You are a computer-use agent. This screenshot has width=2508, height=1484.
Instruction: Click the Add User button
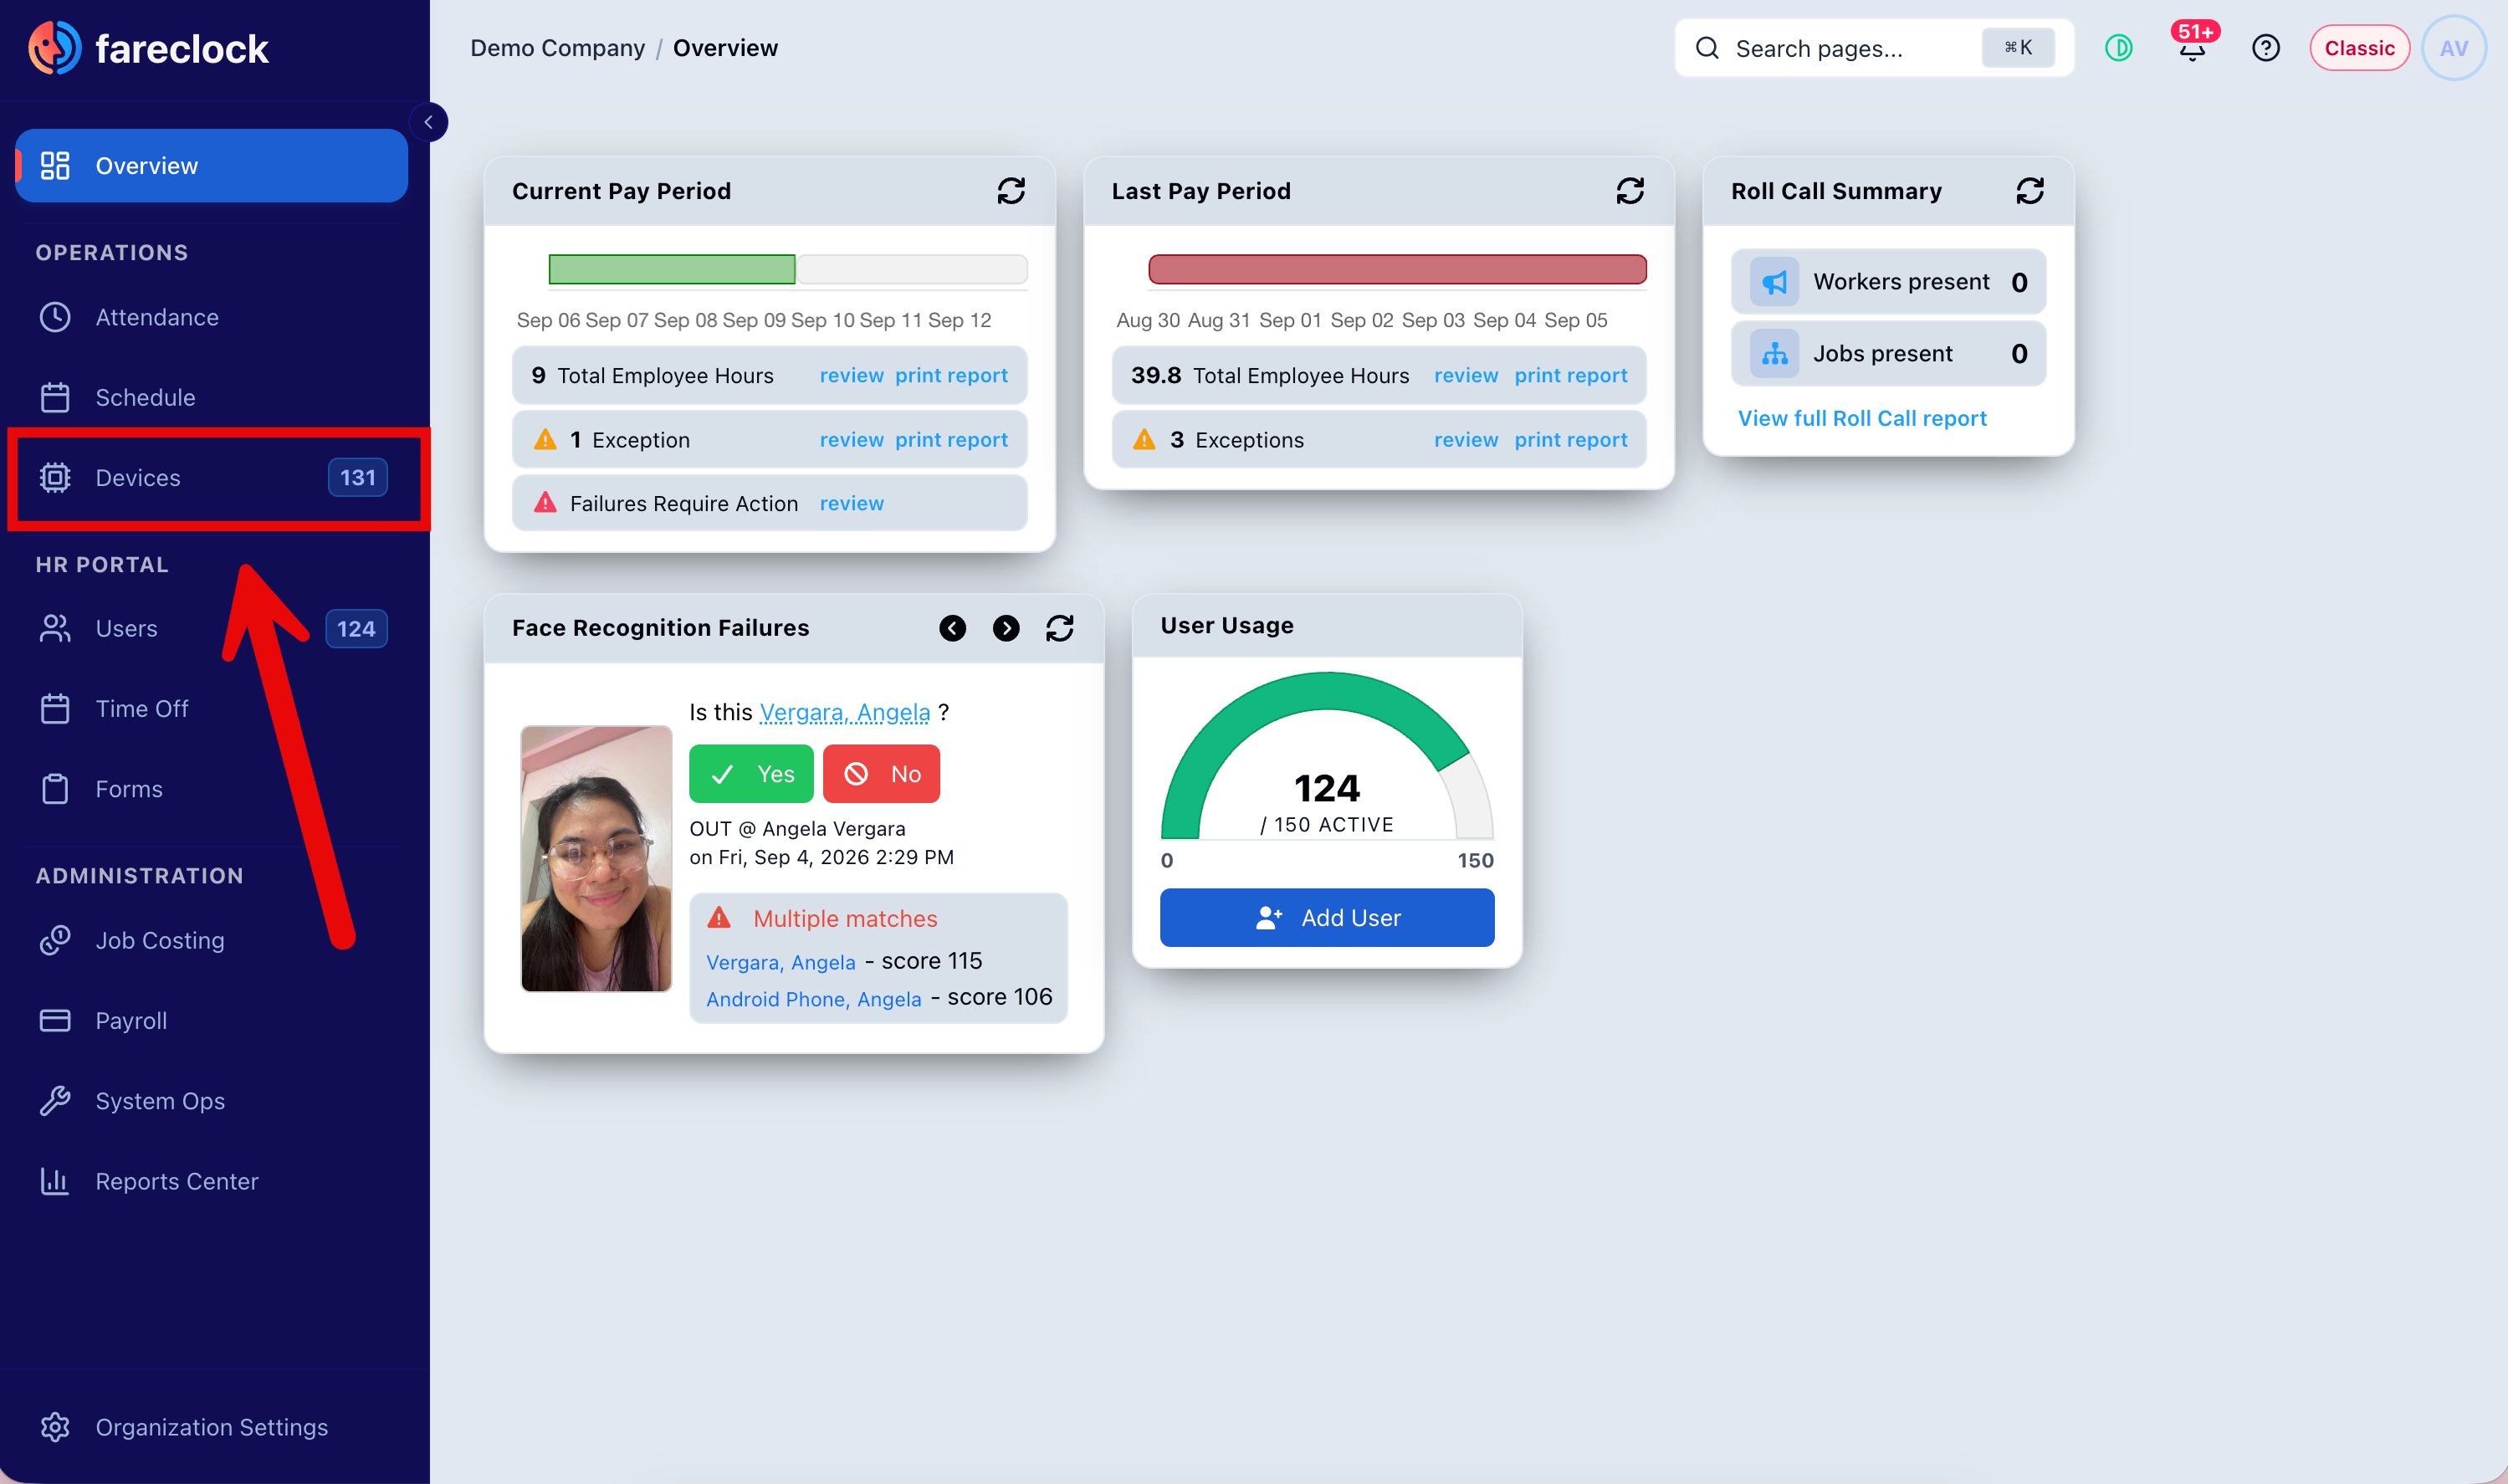coord(1326,917)
